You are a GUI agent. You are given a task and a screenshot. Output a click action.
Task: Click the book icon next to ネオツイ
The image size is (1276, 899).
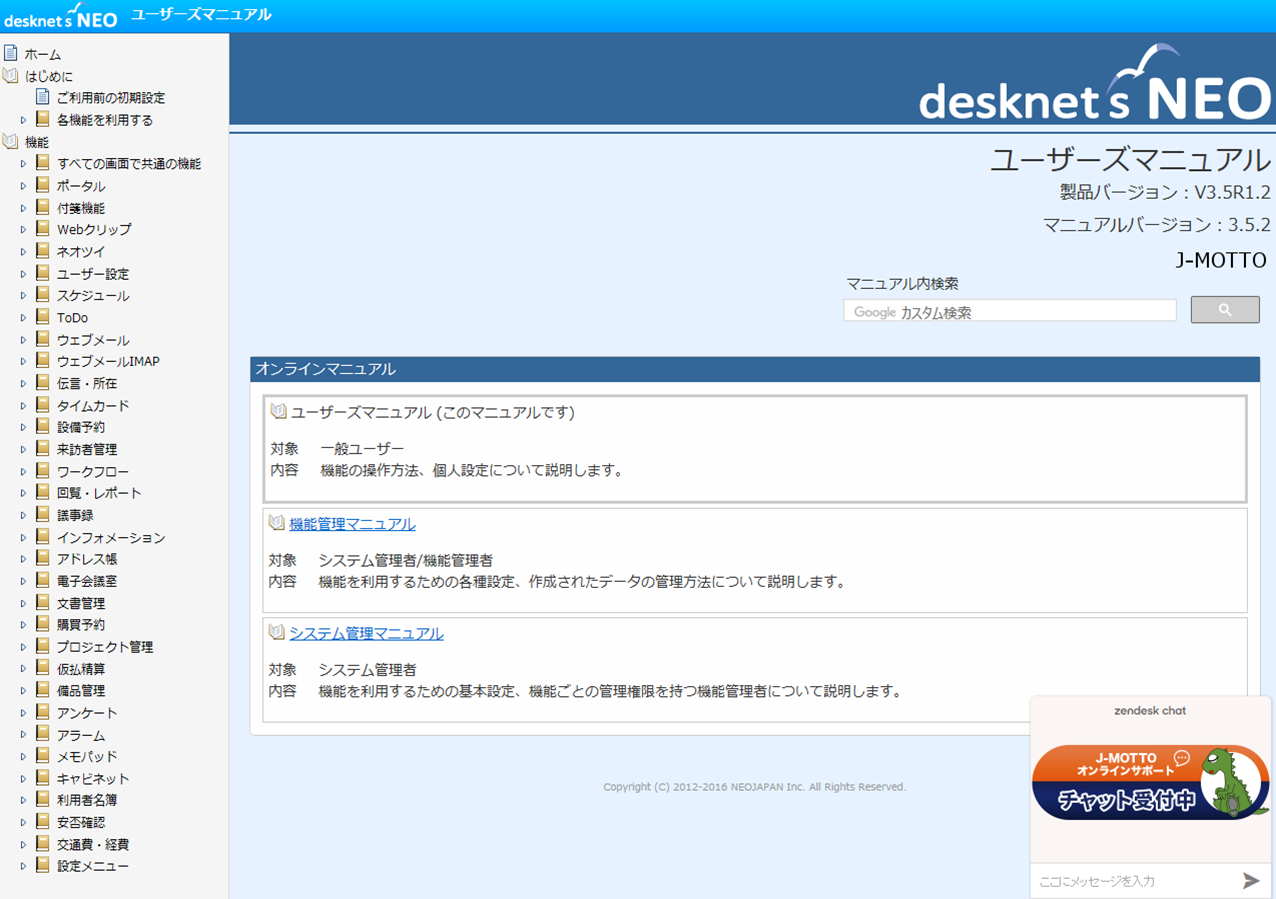(42, 251)
